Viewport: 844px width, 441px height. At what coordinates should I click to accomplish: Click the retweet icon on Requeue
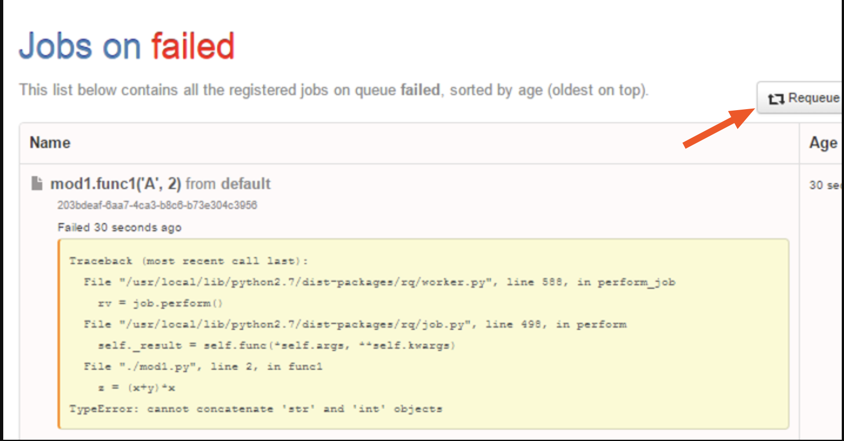tap(775, 99)
